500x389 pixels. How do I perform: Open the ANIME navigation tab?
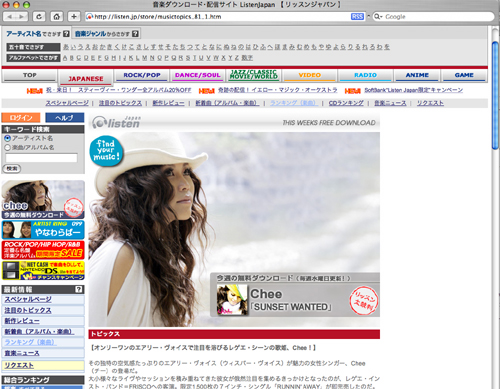(x=417, y=75)
